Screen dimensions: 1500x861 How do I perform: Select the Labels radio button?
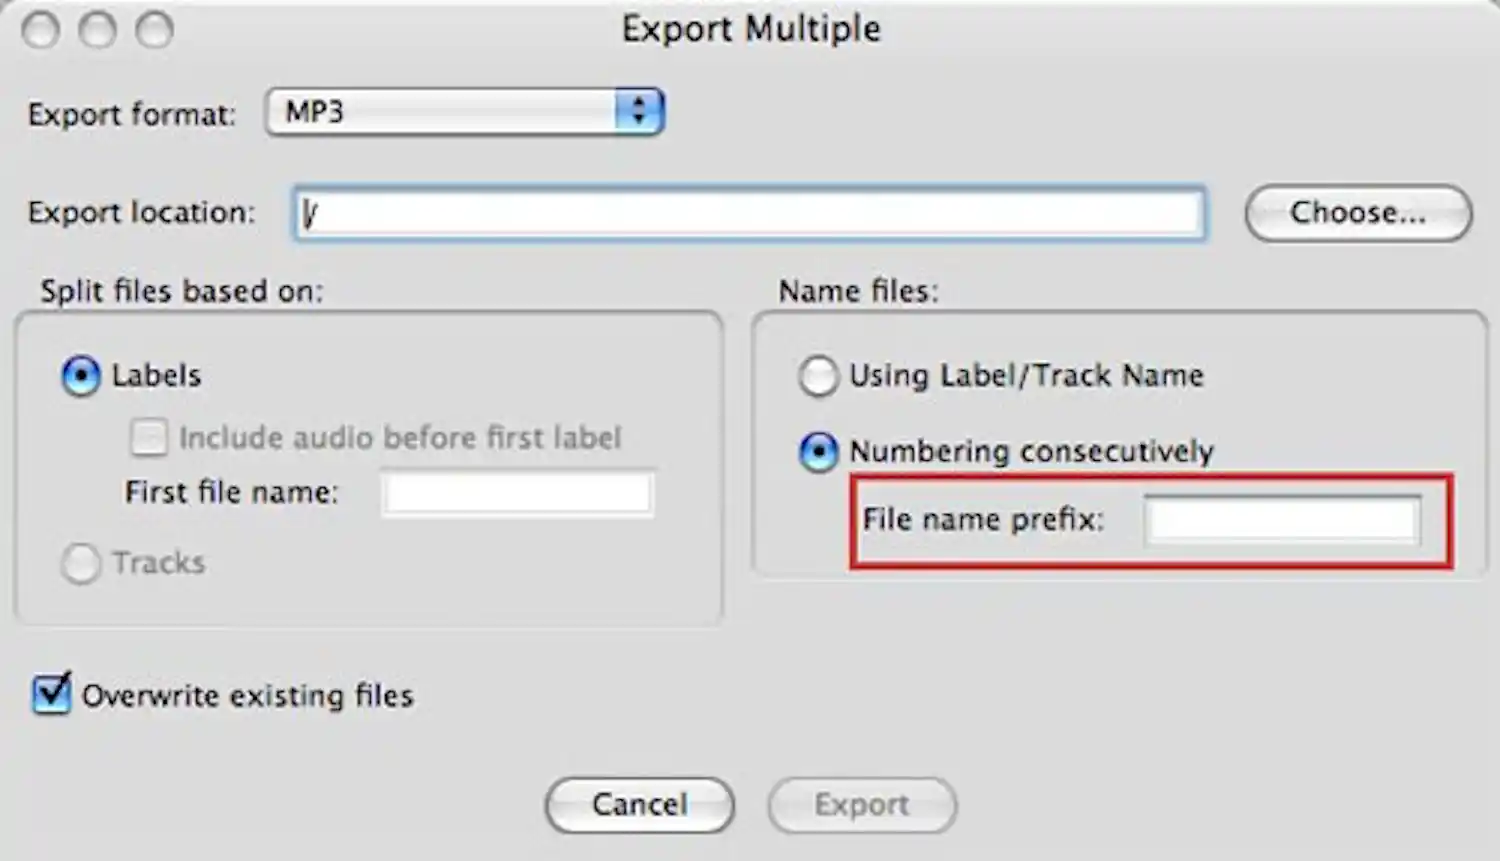tap(81, 375)
